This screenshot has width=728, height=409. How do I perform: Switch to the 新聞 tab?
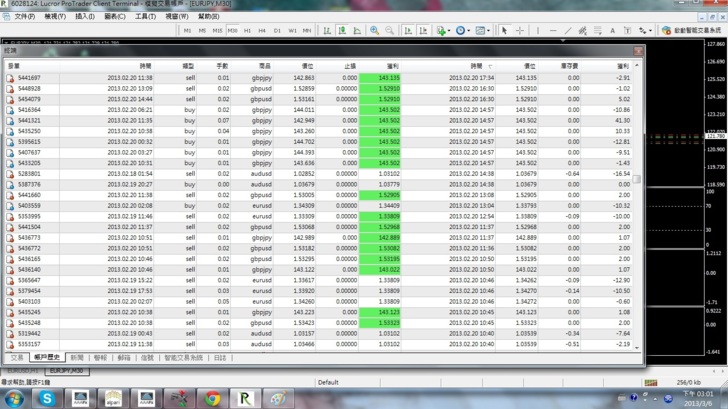77,357
